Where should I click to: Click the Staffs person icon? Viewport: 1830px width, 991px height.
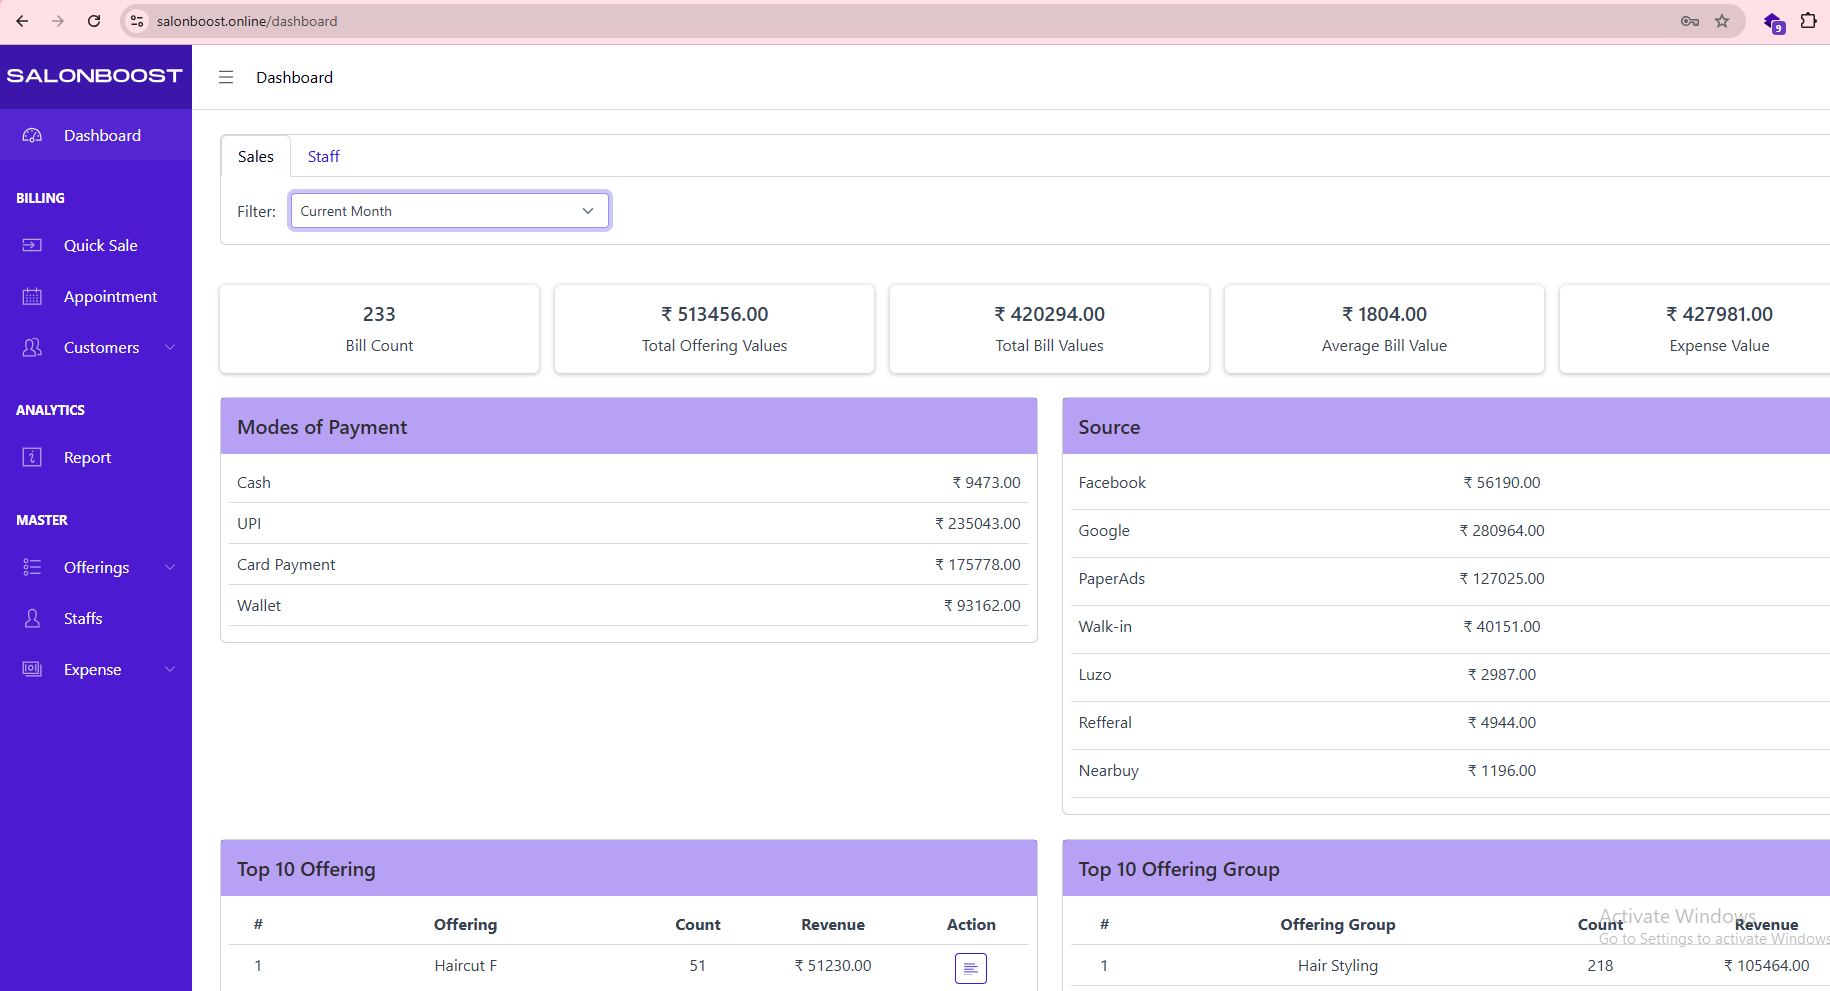[32, 618]
